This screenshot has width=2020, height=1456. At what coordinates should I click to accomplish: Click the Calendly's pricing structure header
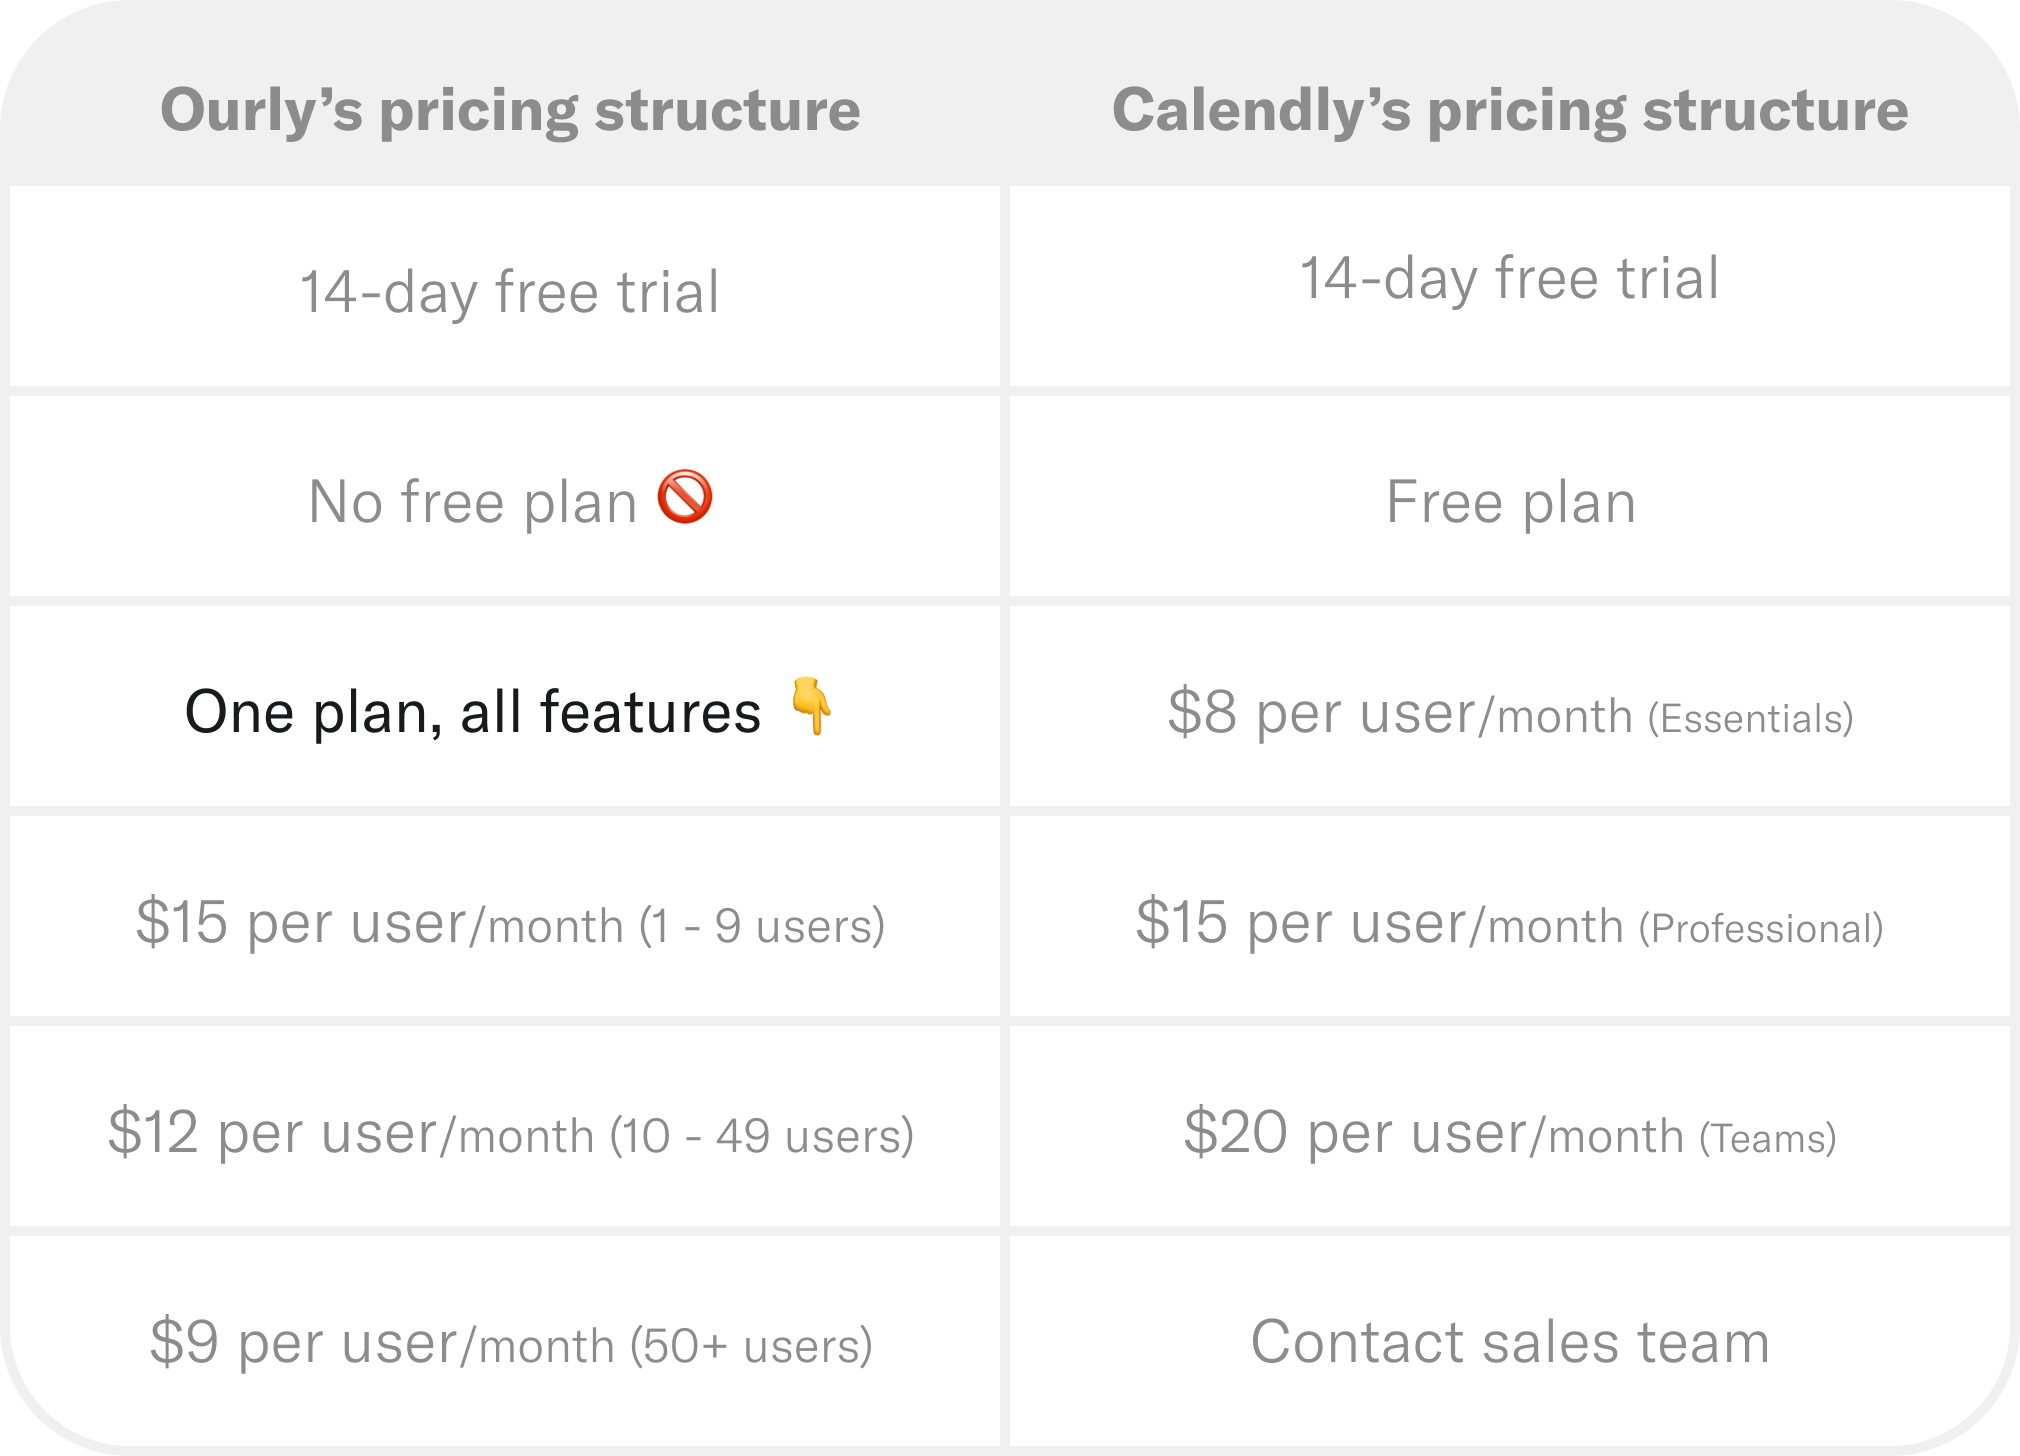(x=1510, y=109)
